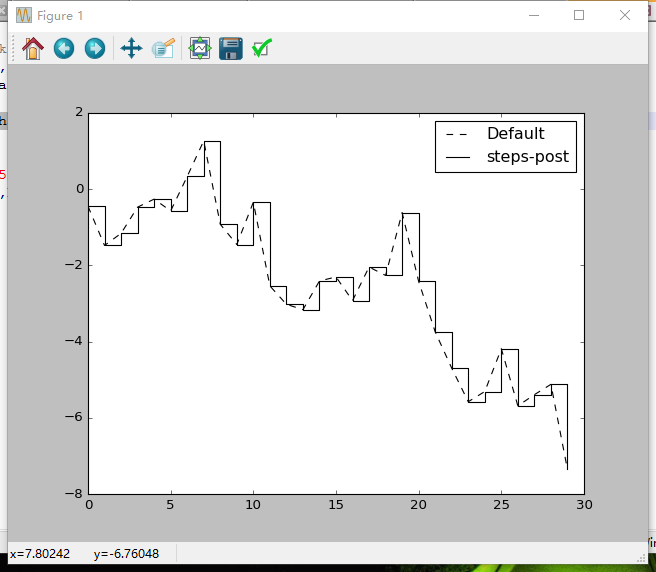Close the Figure 1 window
656x572 pixels.
coord(625,15)
